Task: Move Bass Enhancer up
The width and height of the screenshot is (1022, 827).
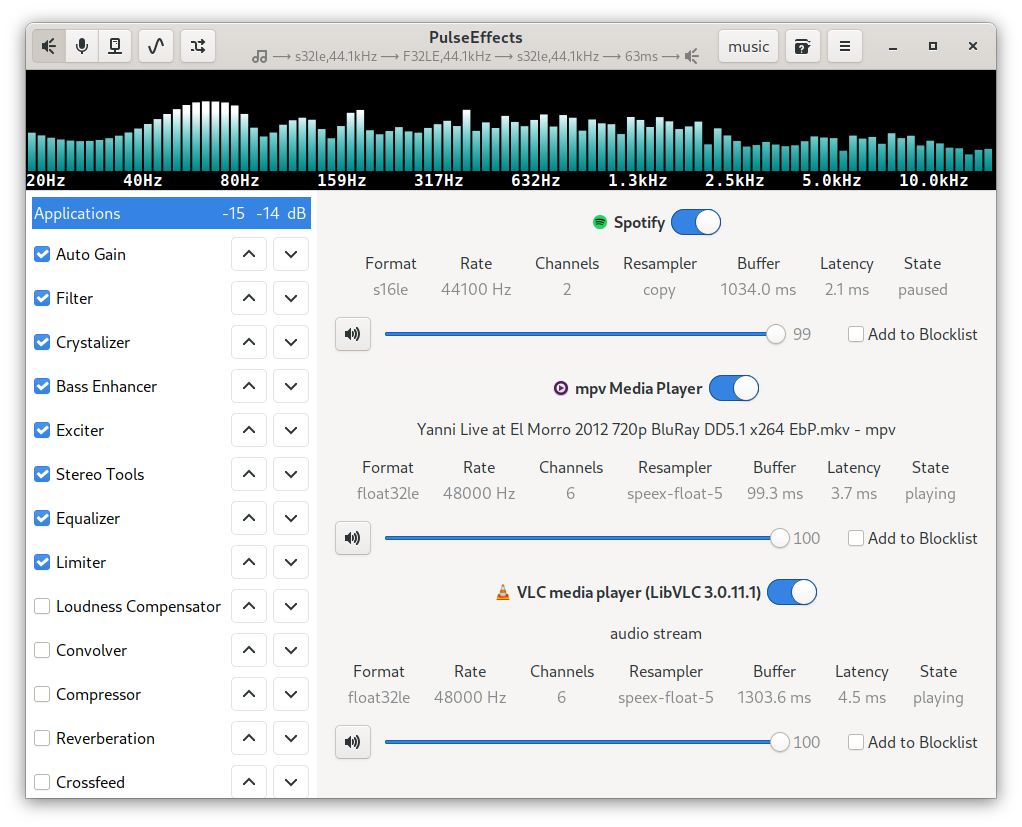Action: point(249,386)
